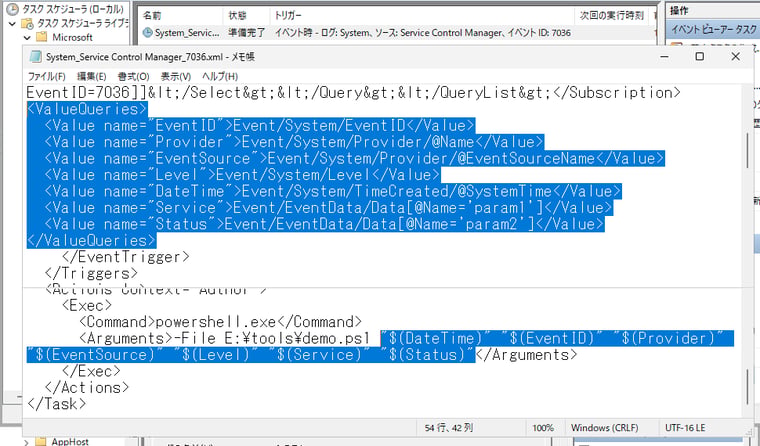Viewport: 760px width, 446px height.
Task: Click the タスク スケジューラ ライブラリ folder icon
Action: pyautogui.click(x=27, y=23)
